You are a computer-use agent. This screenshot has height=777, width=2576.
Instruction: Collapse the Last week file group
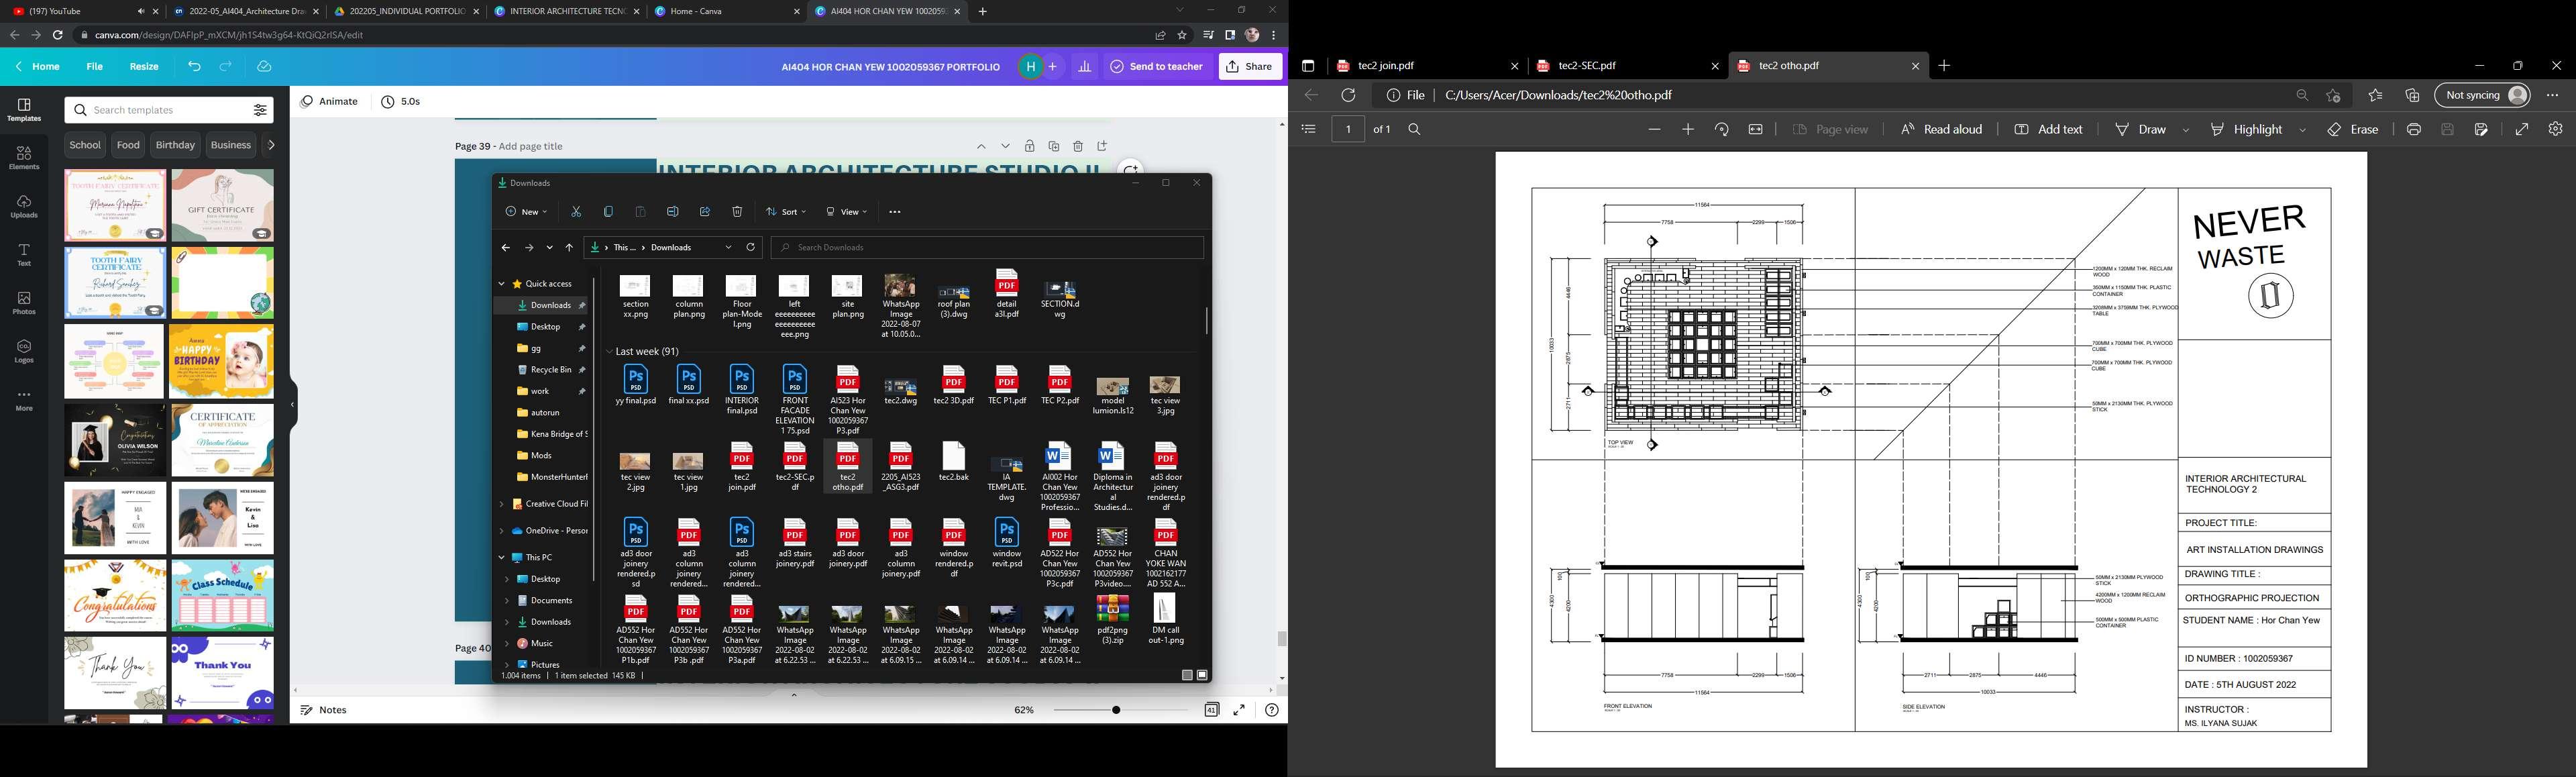coord(609,352)
